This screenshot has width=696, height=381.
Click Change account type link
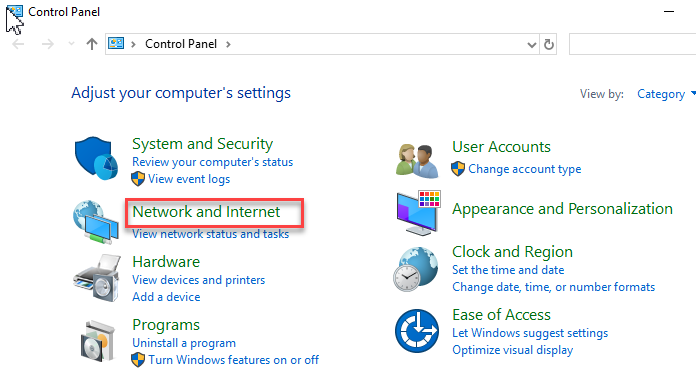tap(525, 169)
